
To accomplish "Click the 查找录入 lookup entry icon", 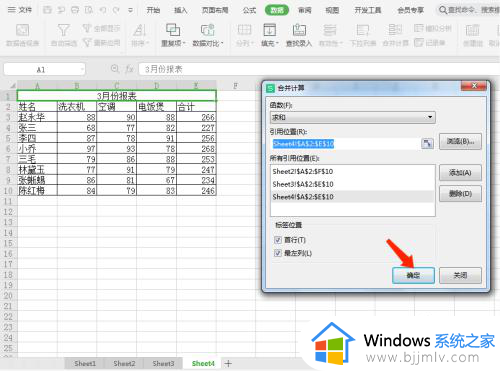I will pyautogui.click(x=299, y=35).
